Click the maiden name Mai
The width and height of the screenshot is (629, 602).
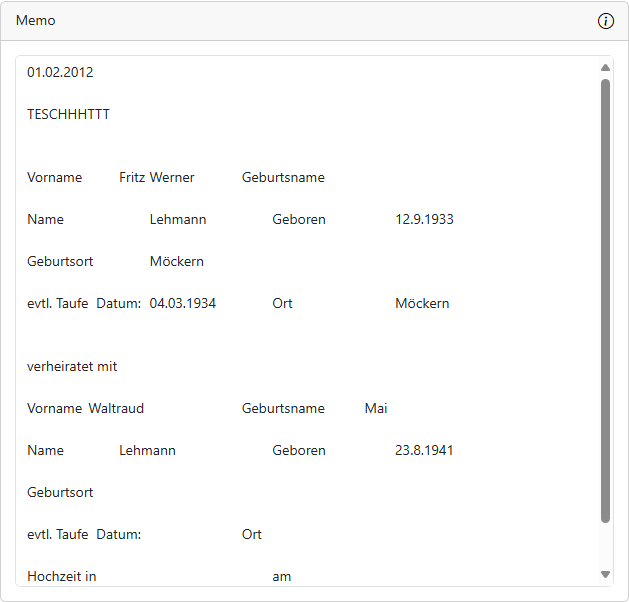point(376,408)
